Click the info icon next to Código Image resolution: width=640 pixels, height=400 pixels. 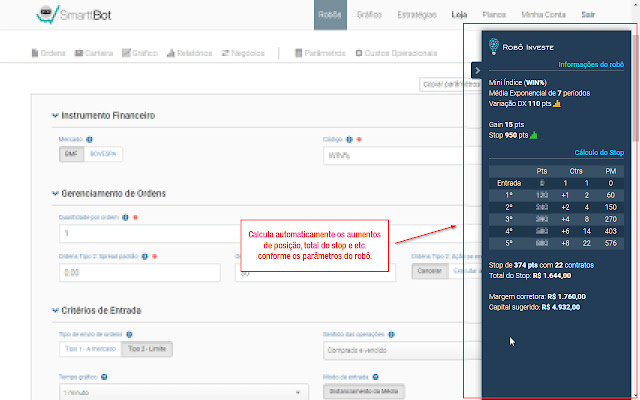(x=349, y=140)
